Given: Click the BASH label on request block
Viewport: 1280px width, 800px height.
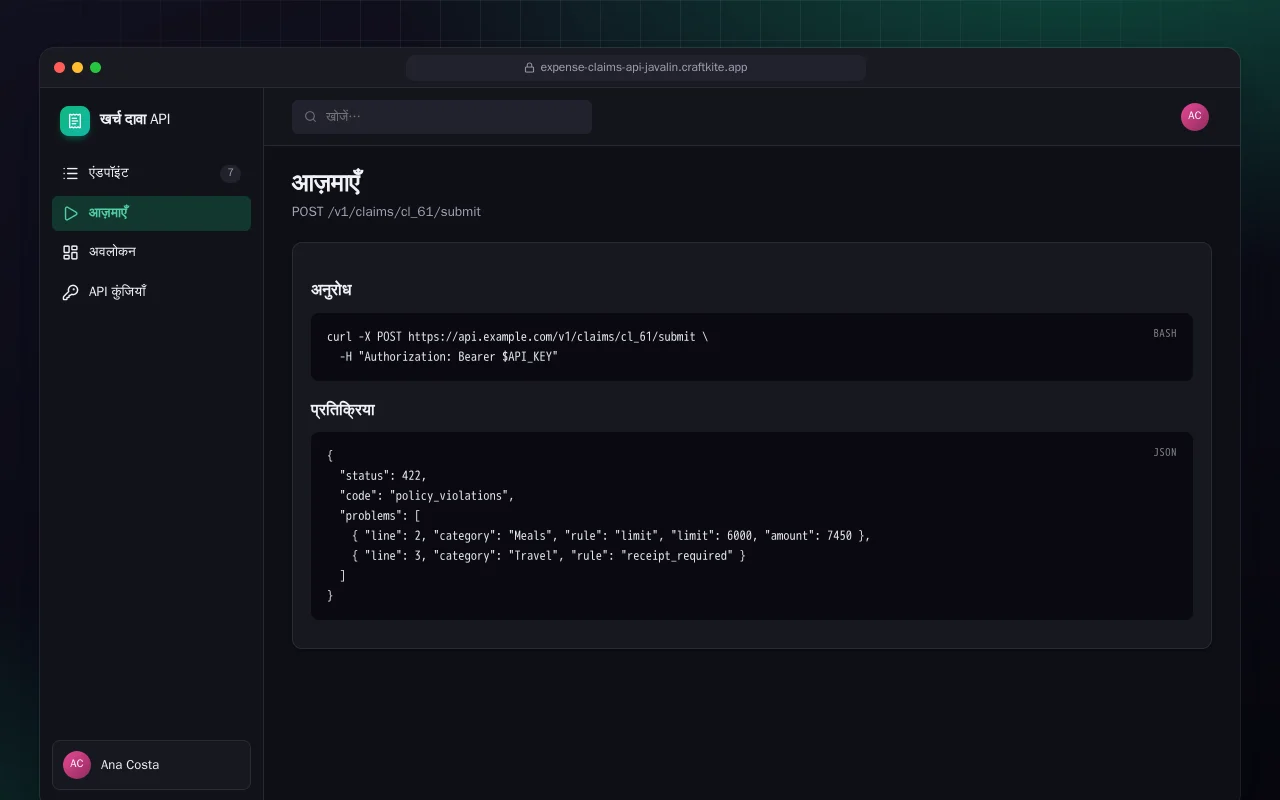Looking at the screenshot, I should (x=1165, y=333).
